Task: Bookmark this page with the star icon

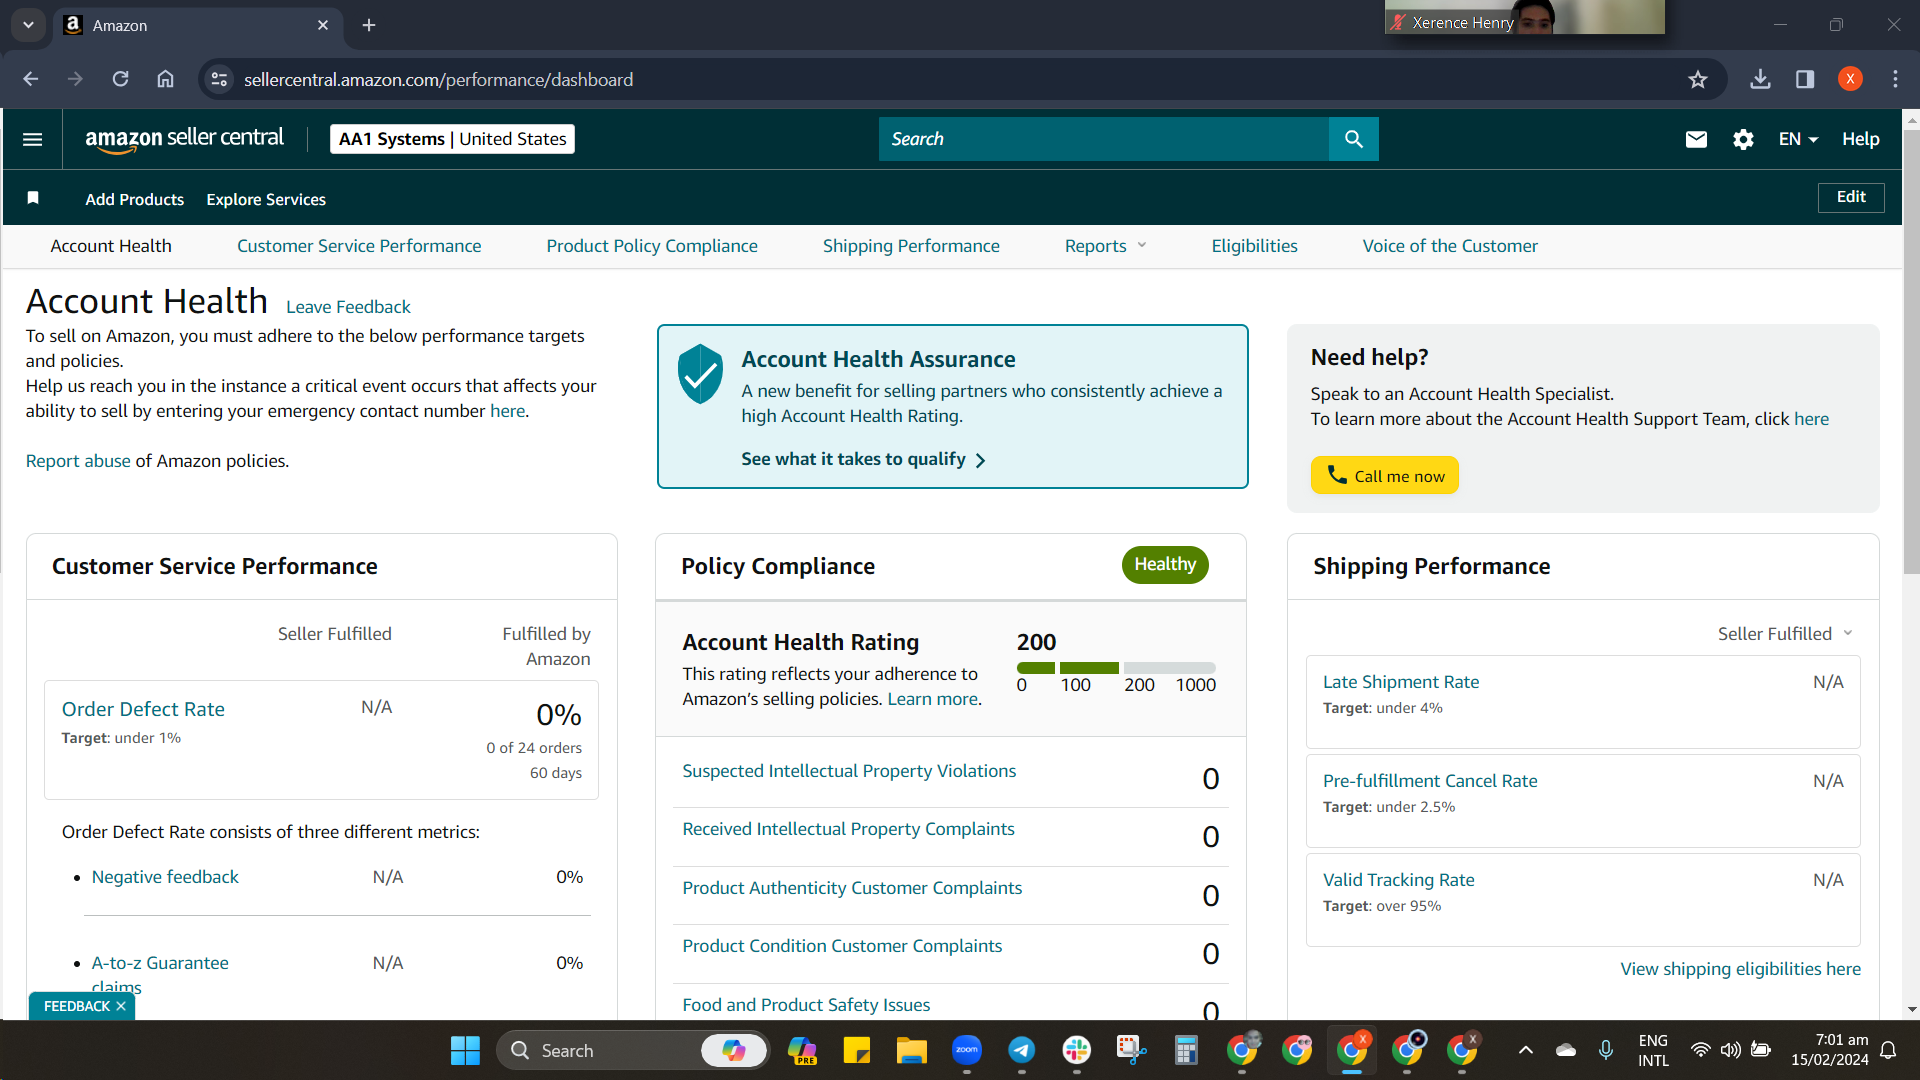Action: point(1697,79)
